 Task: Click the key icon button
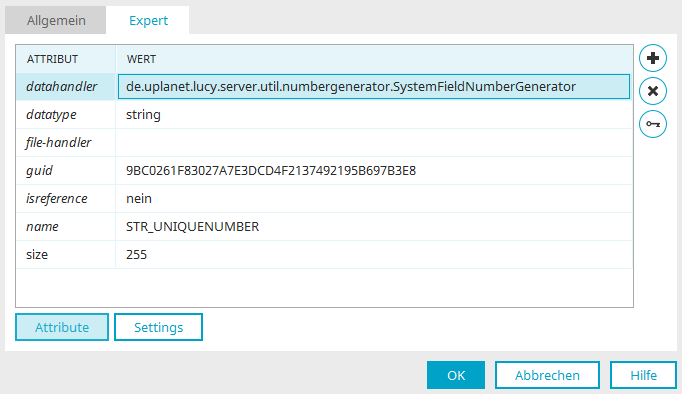point(652,124)
